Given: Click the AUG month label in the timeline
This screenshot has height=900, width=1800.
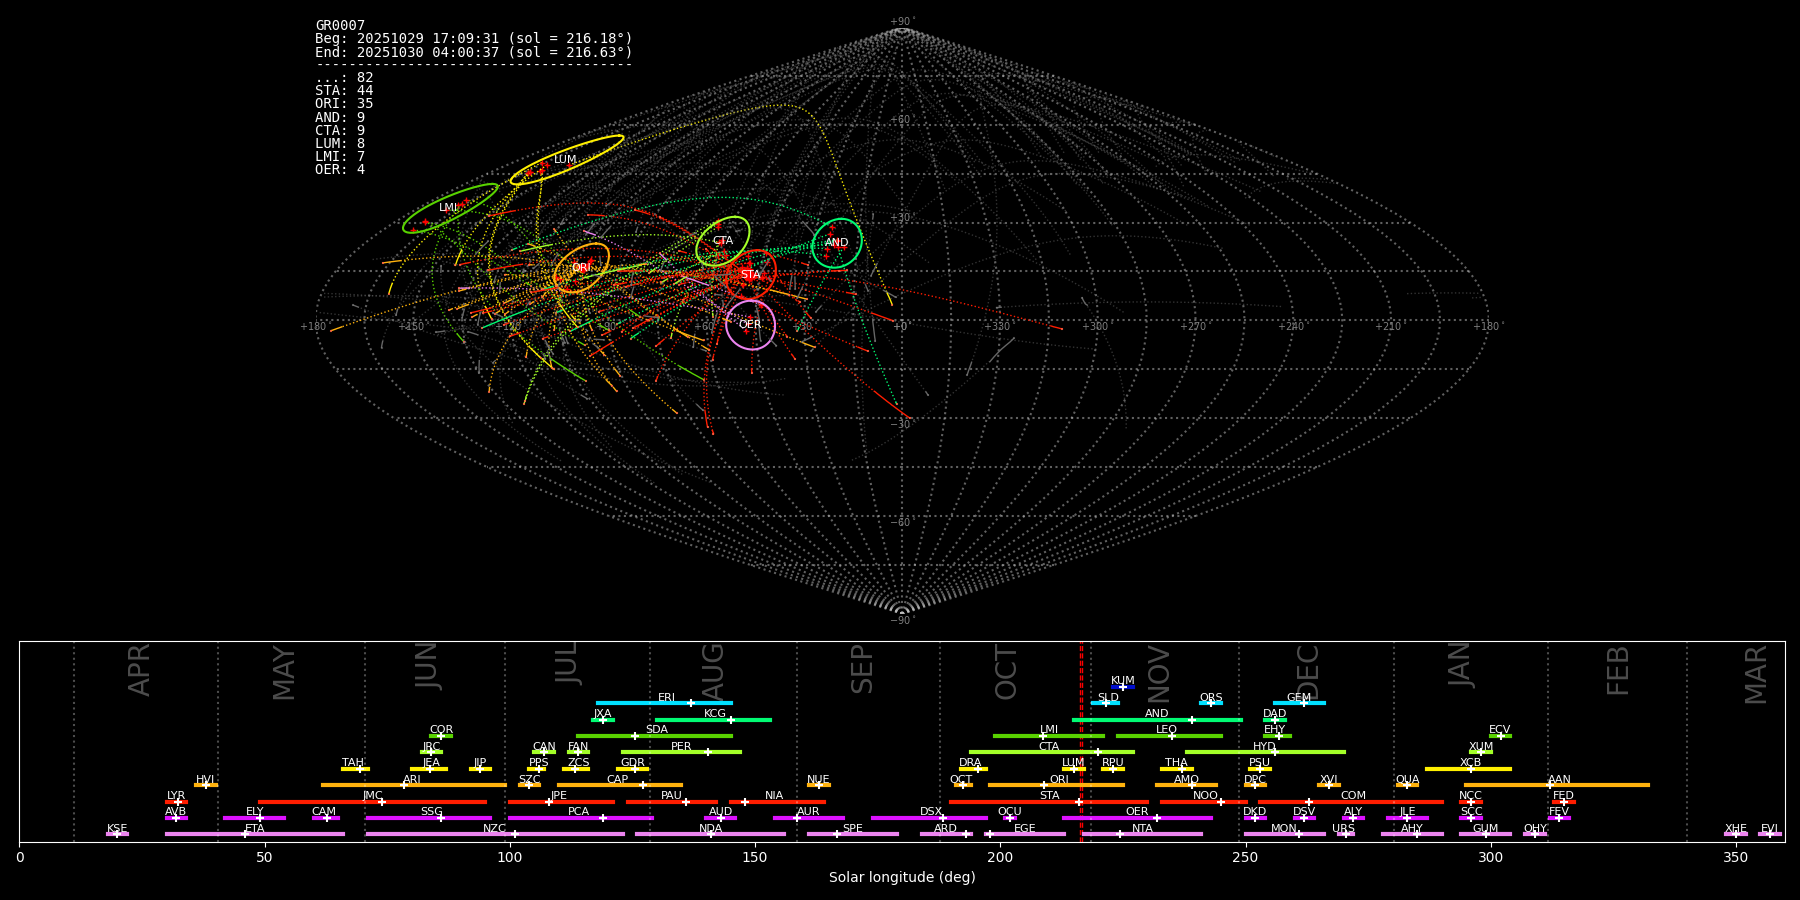Looking at the screenshot, I should pyautogui.click(x=713, y=672).
